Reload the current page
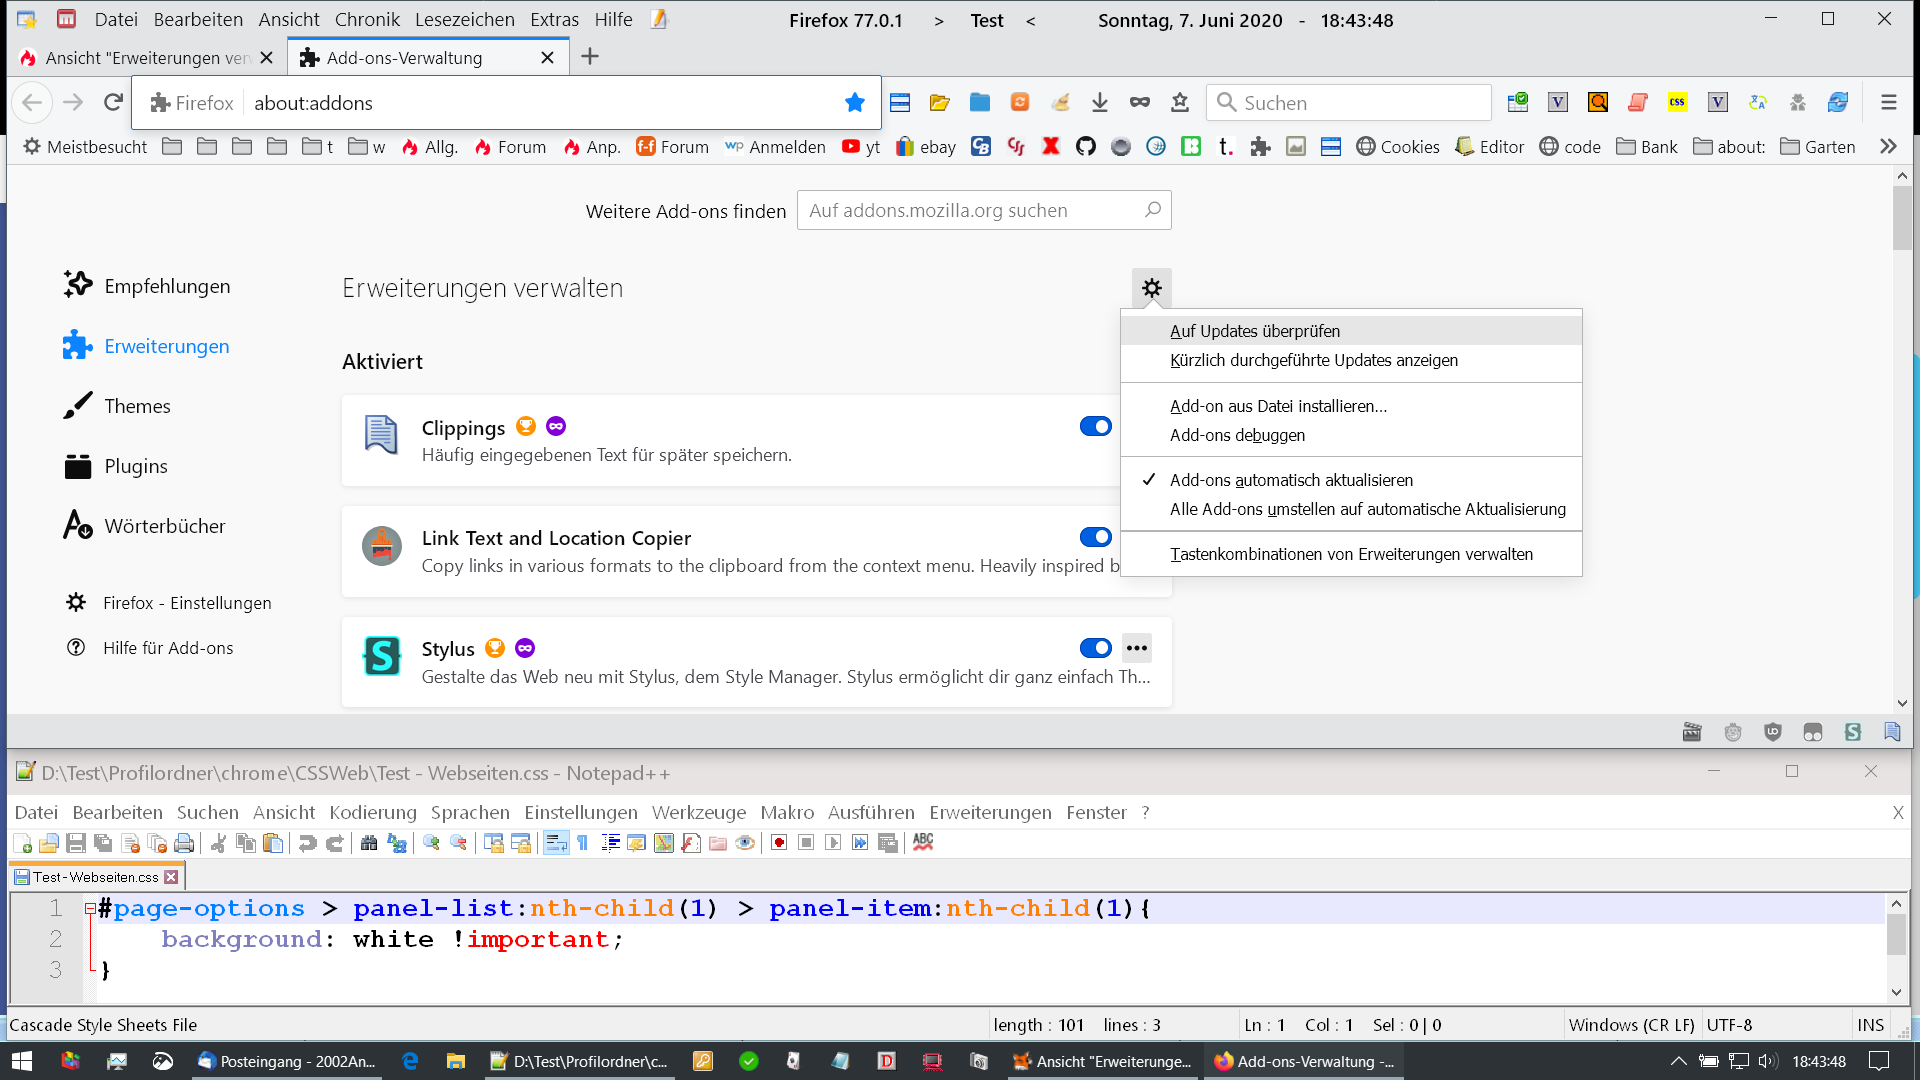 pos(113,102)
